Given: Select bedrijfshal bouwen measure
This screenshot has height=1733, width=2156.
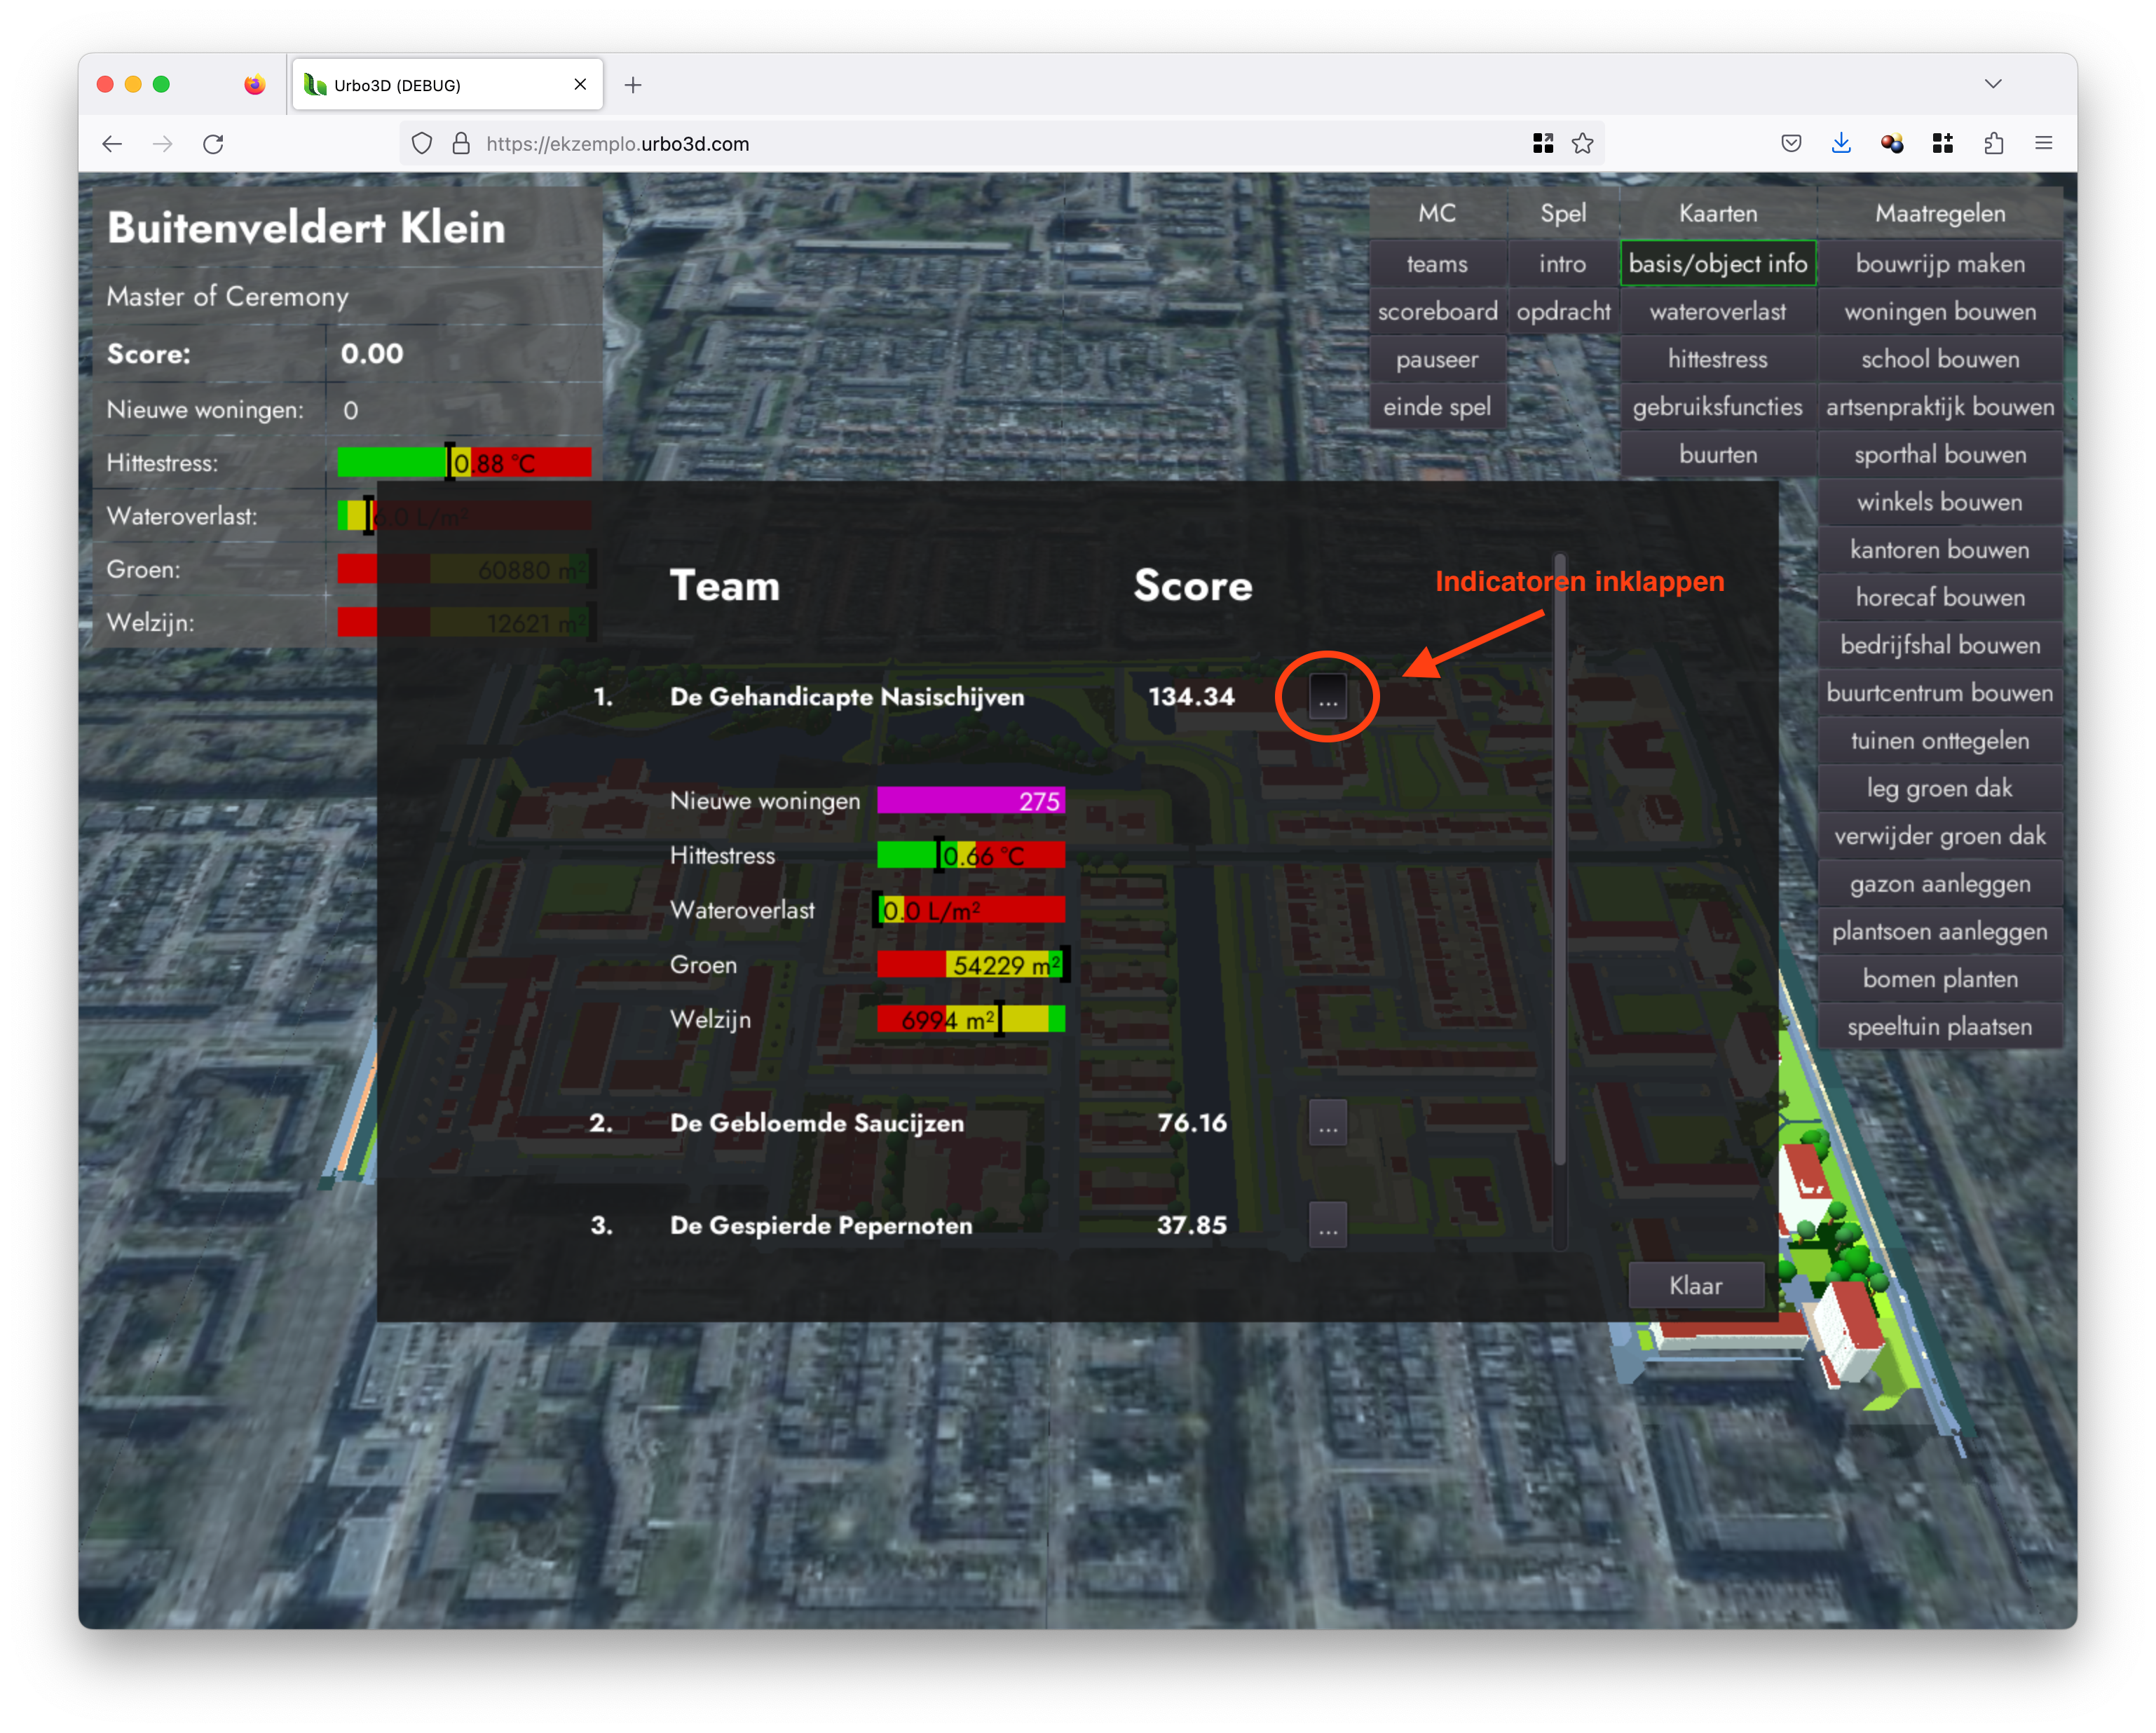Looking at the screenshot, I should [x=1940, y=645].
